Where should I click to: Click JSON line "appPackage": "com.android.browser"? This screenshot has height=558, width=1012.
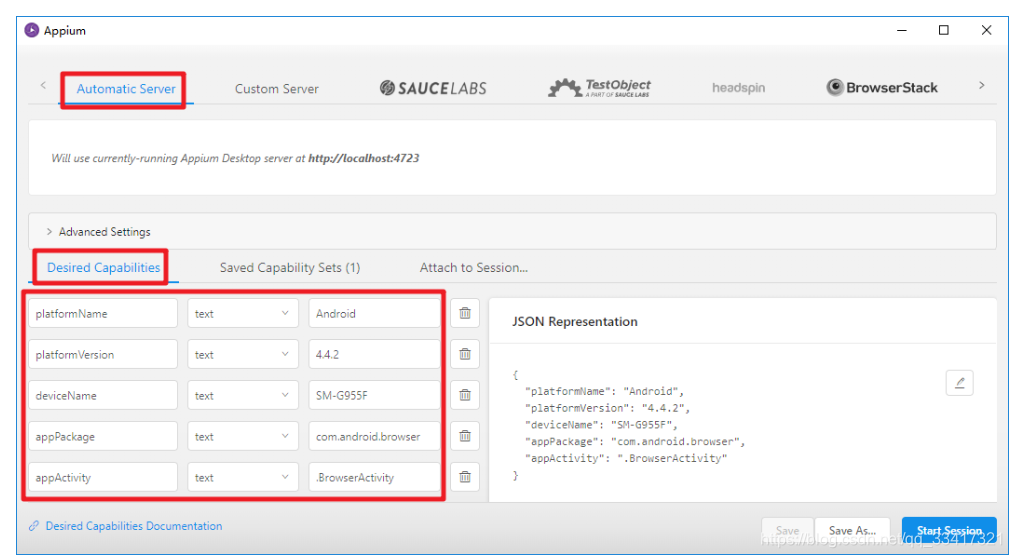pos(636,441)
